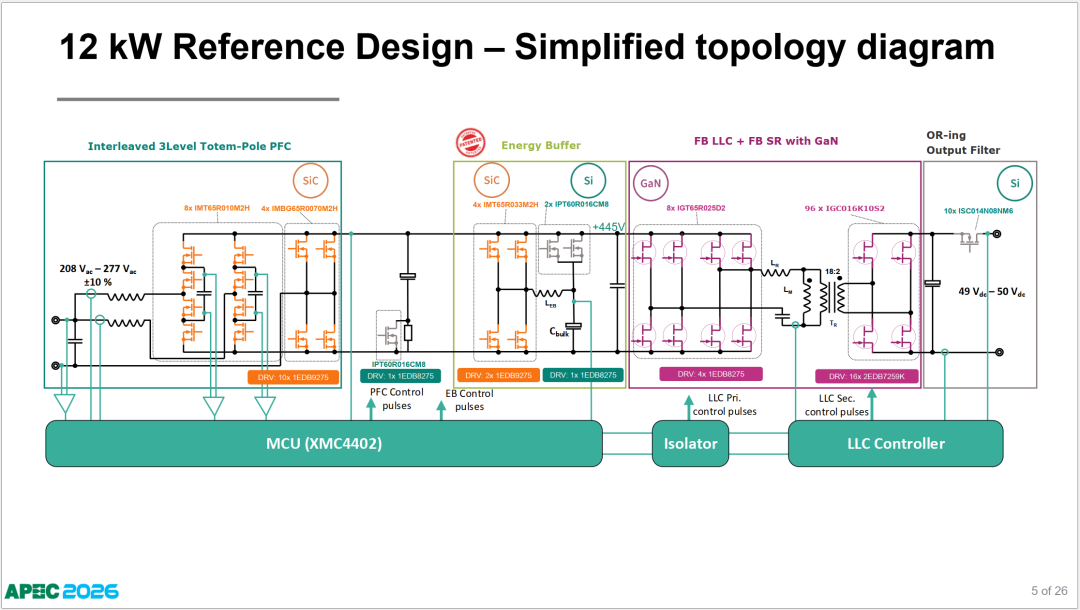Click the positive output terminal circle

tap(997, 234)
